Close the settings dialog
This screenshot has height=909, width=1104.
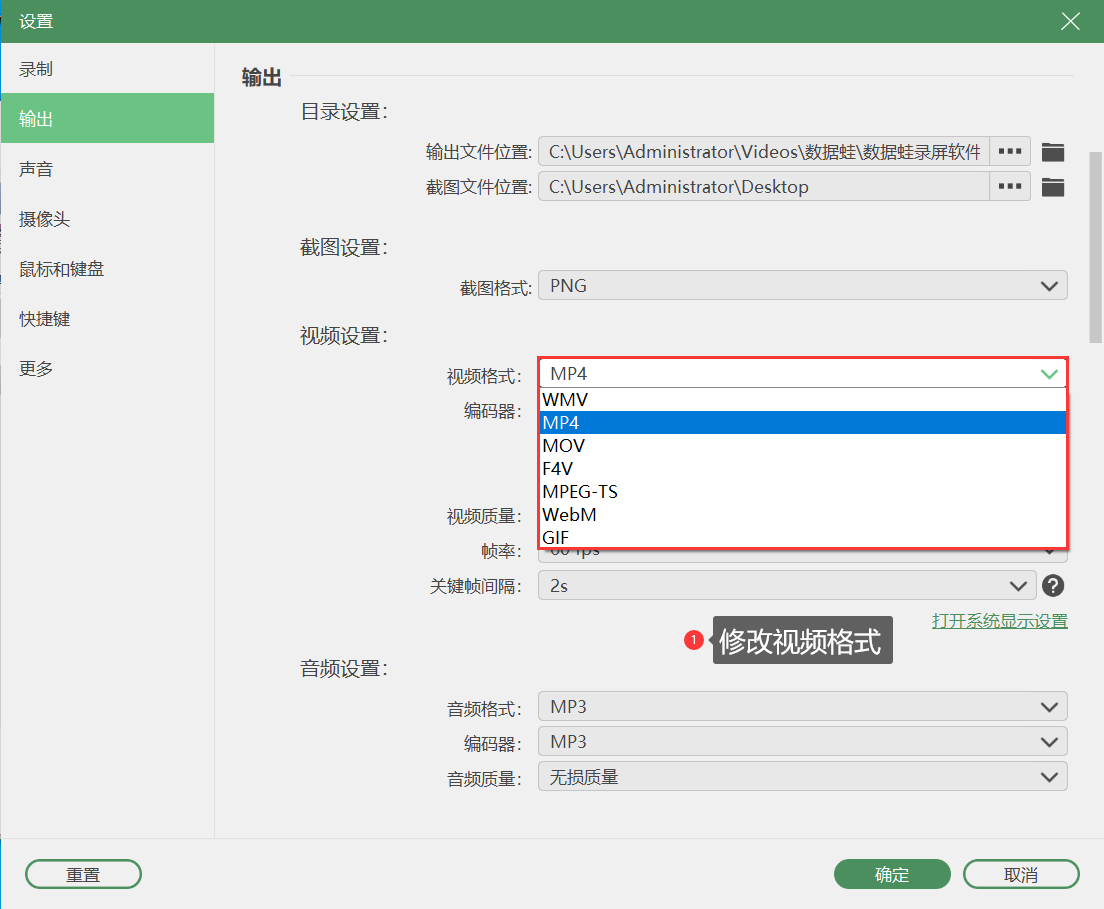point(1070,21)
